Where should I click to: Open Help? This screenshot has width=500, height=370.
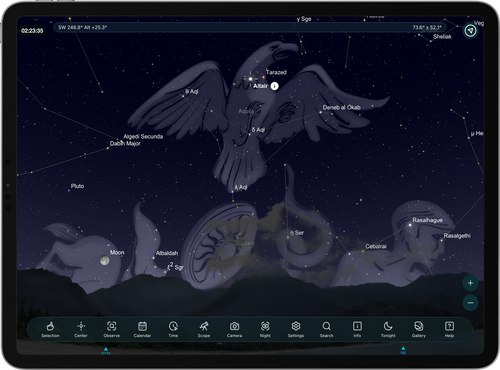449,329
